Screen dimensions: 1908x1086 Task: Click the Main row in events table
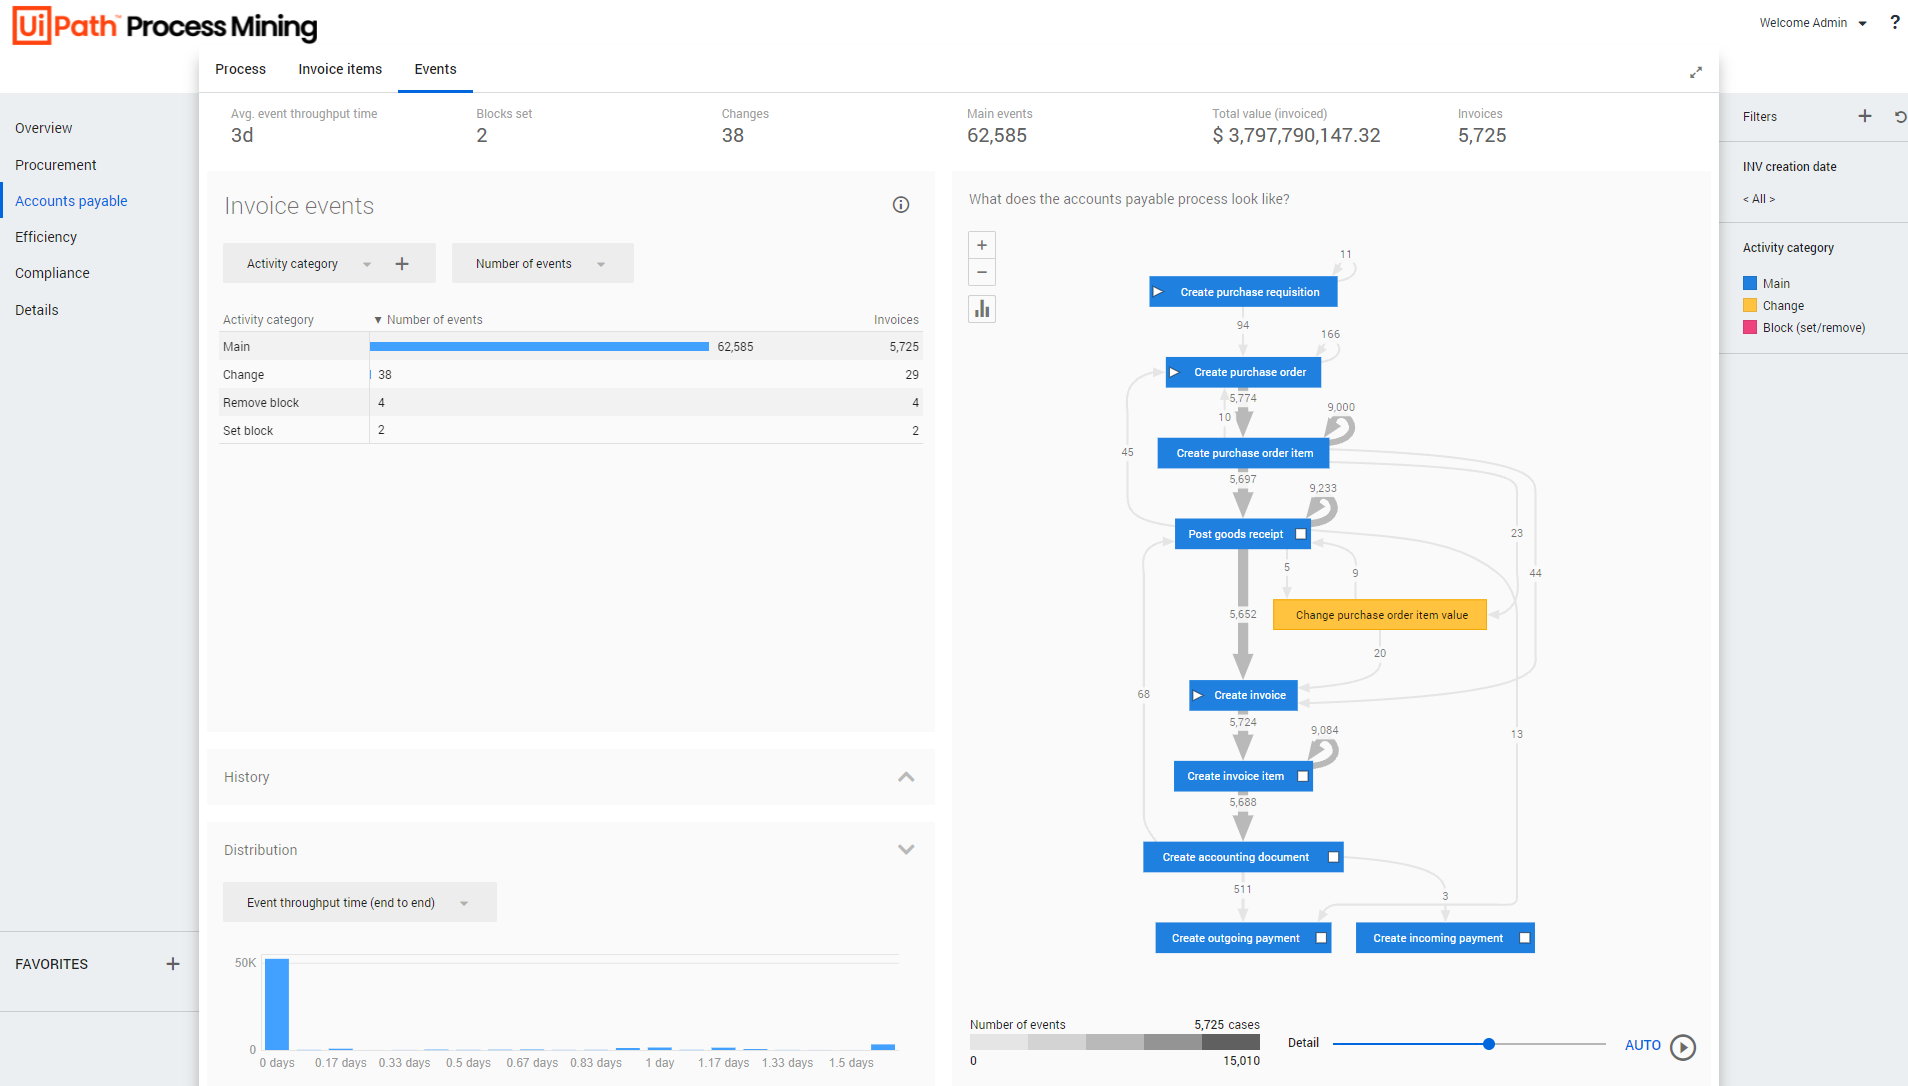(x=570, y=347)
